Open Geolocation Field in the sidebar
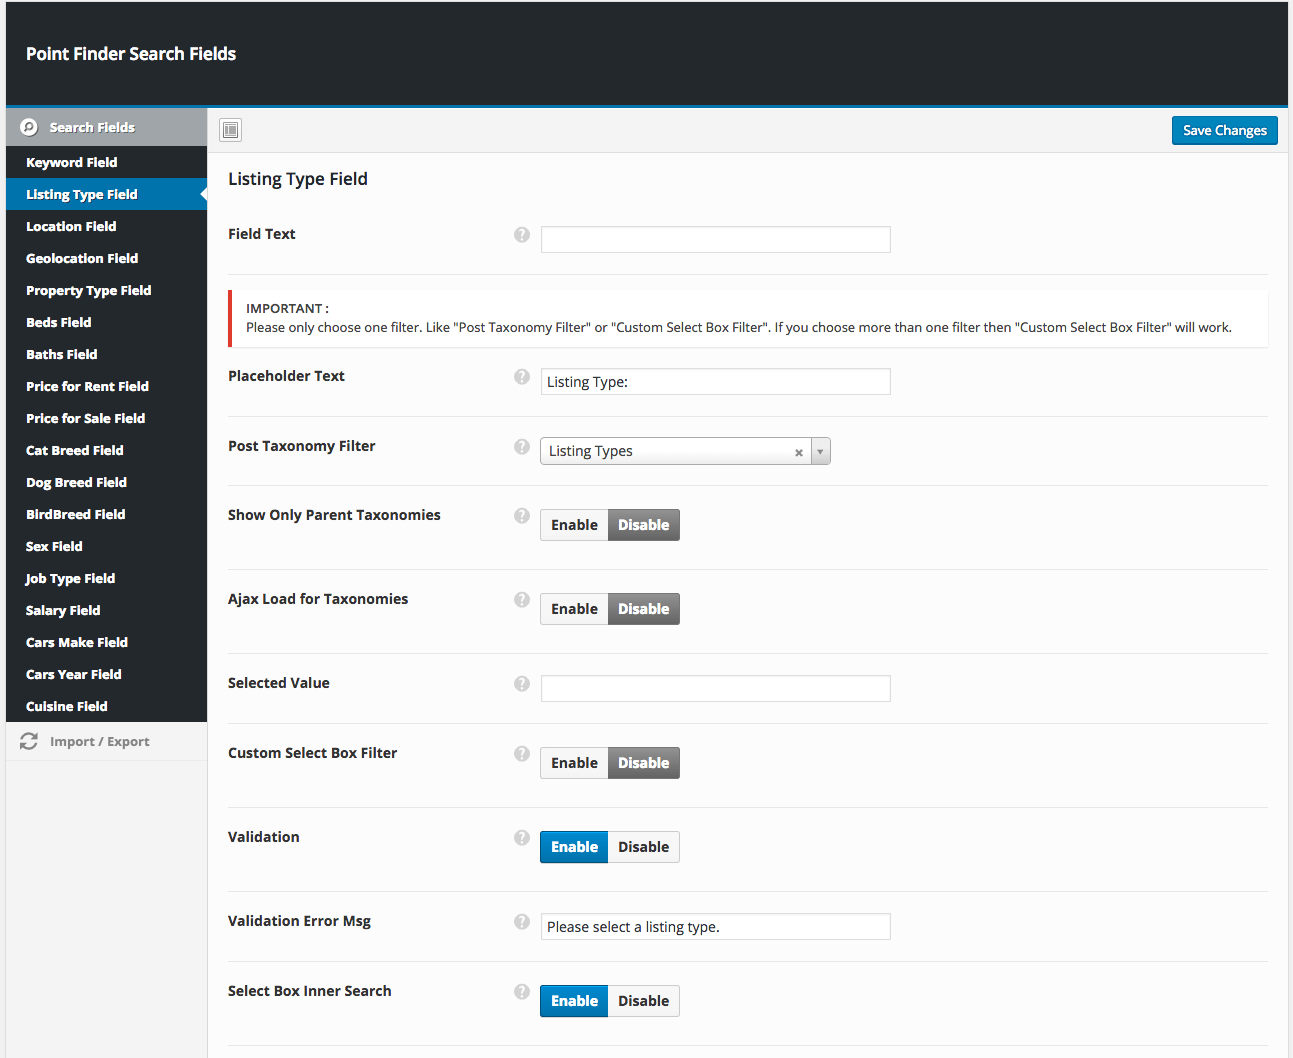Viewport: 1293px width, 1058px height. pos(82,258)
